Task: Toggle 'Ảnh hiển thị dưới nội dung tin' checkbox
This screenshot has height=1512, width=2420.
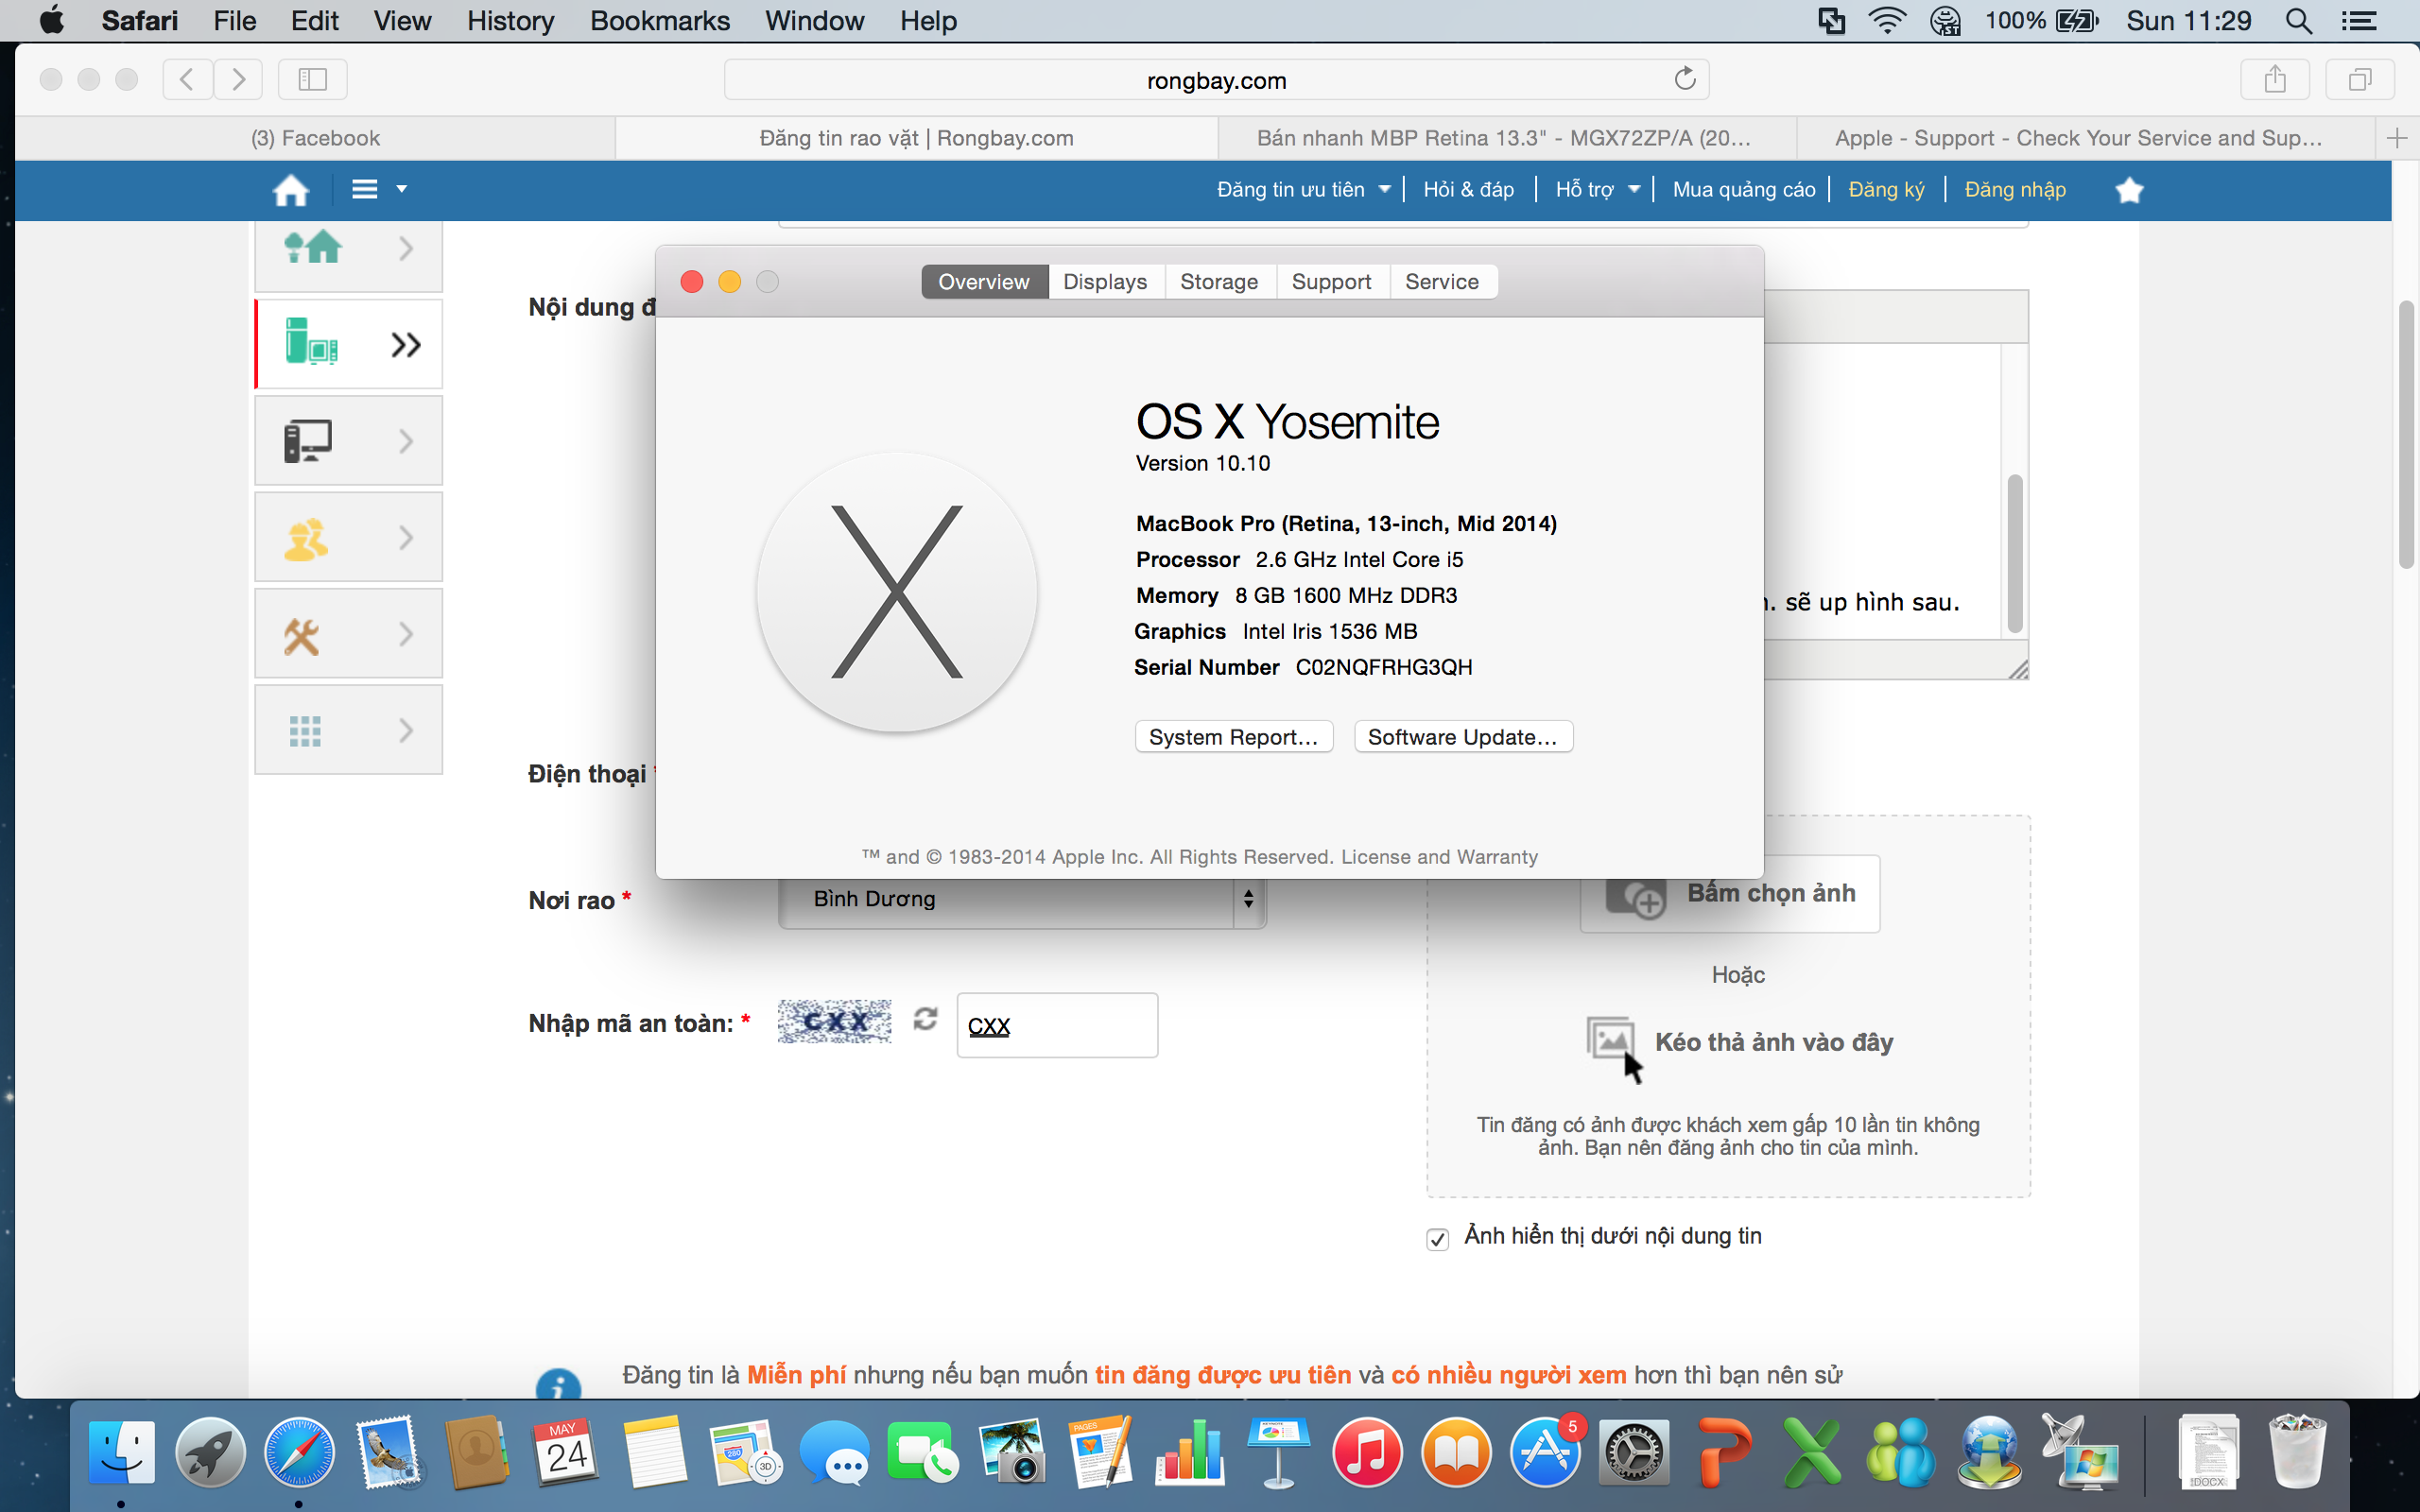Action: click(1437, 1239)
